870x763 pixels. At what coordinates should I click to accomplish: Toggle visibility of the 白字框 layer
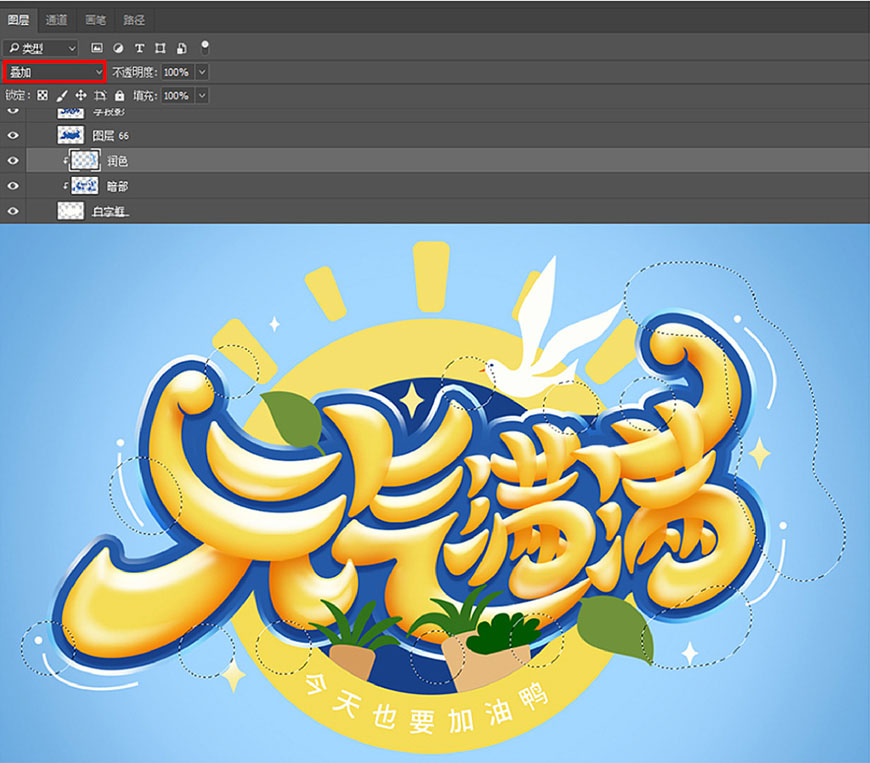click(13, 211)
